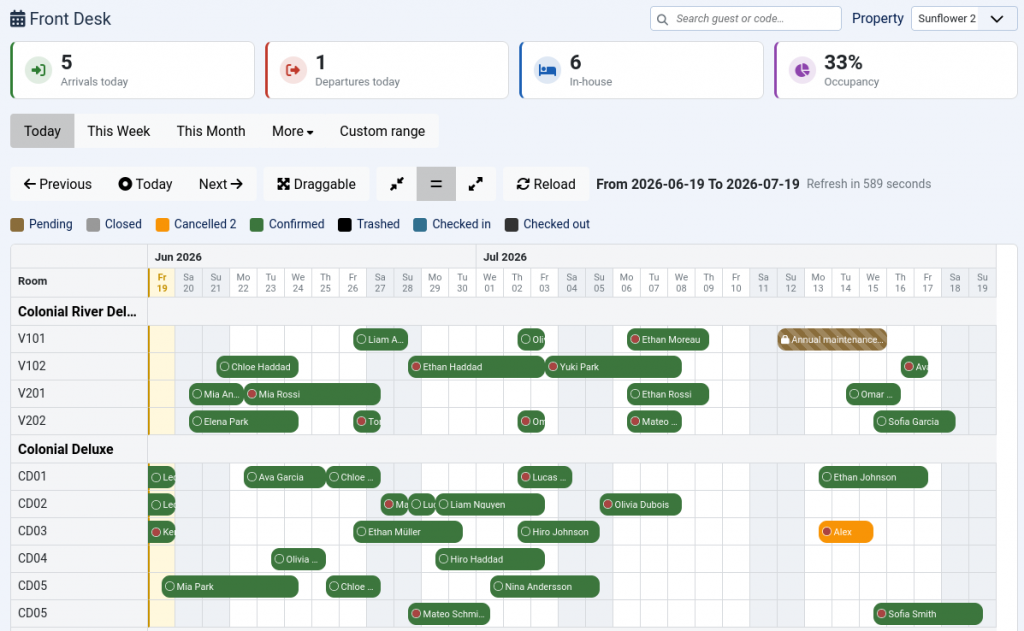Select the Fr 19 June date header
This screenshot has width=1024, height=631.
tap(161, 283)
